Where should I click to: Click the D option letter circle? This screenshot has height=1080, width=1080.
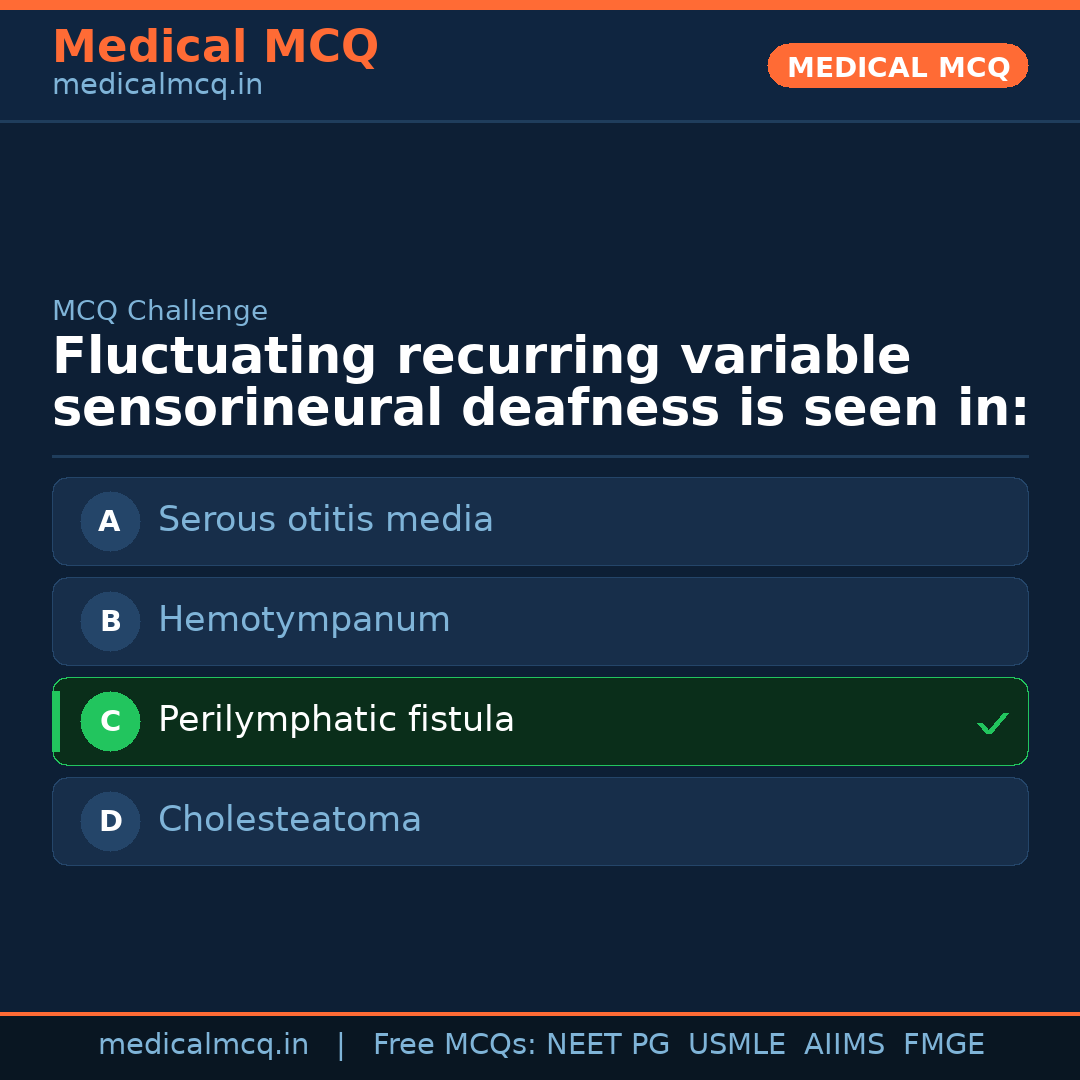[x=110, y=821]
